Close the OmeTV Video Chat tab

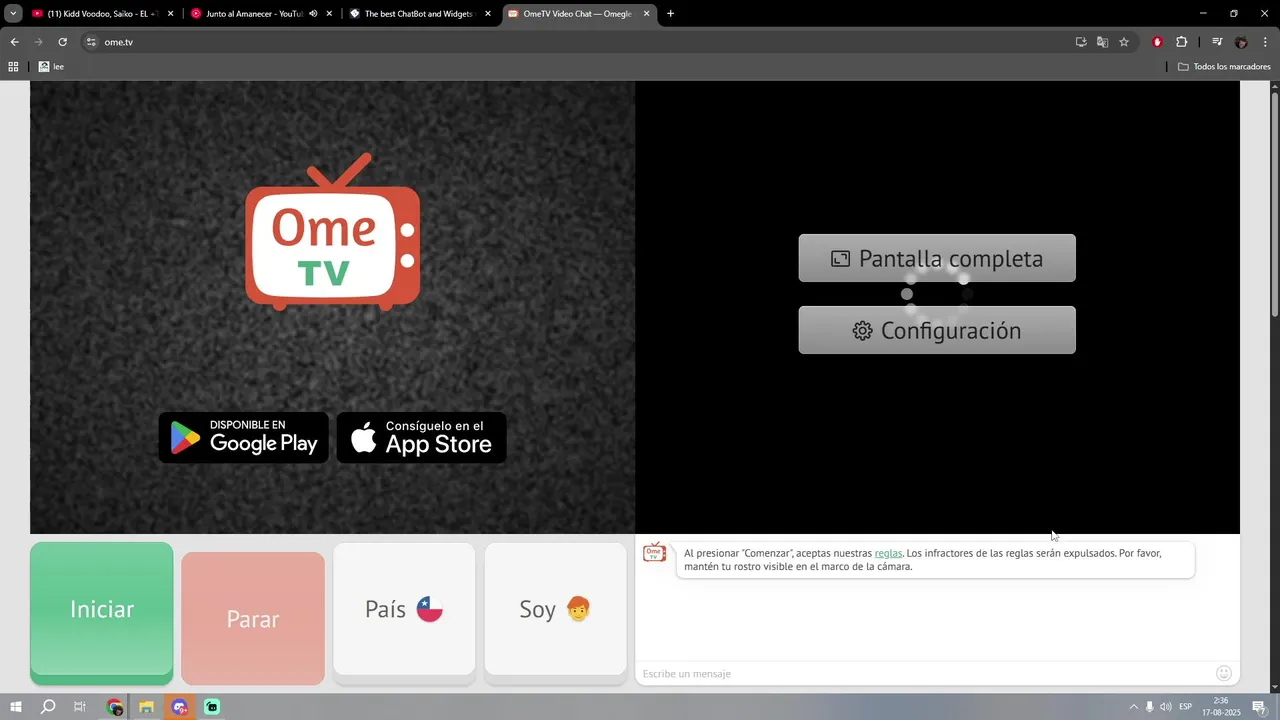pos(646,14)
